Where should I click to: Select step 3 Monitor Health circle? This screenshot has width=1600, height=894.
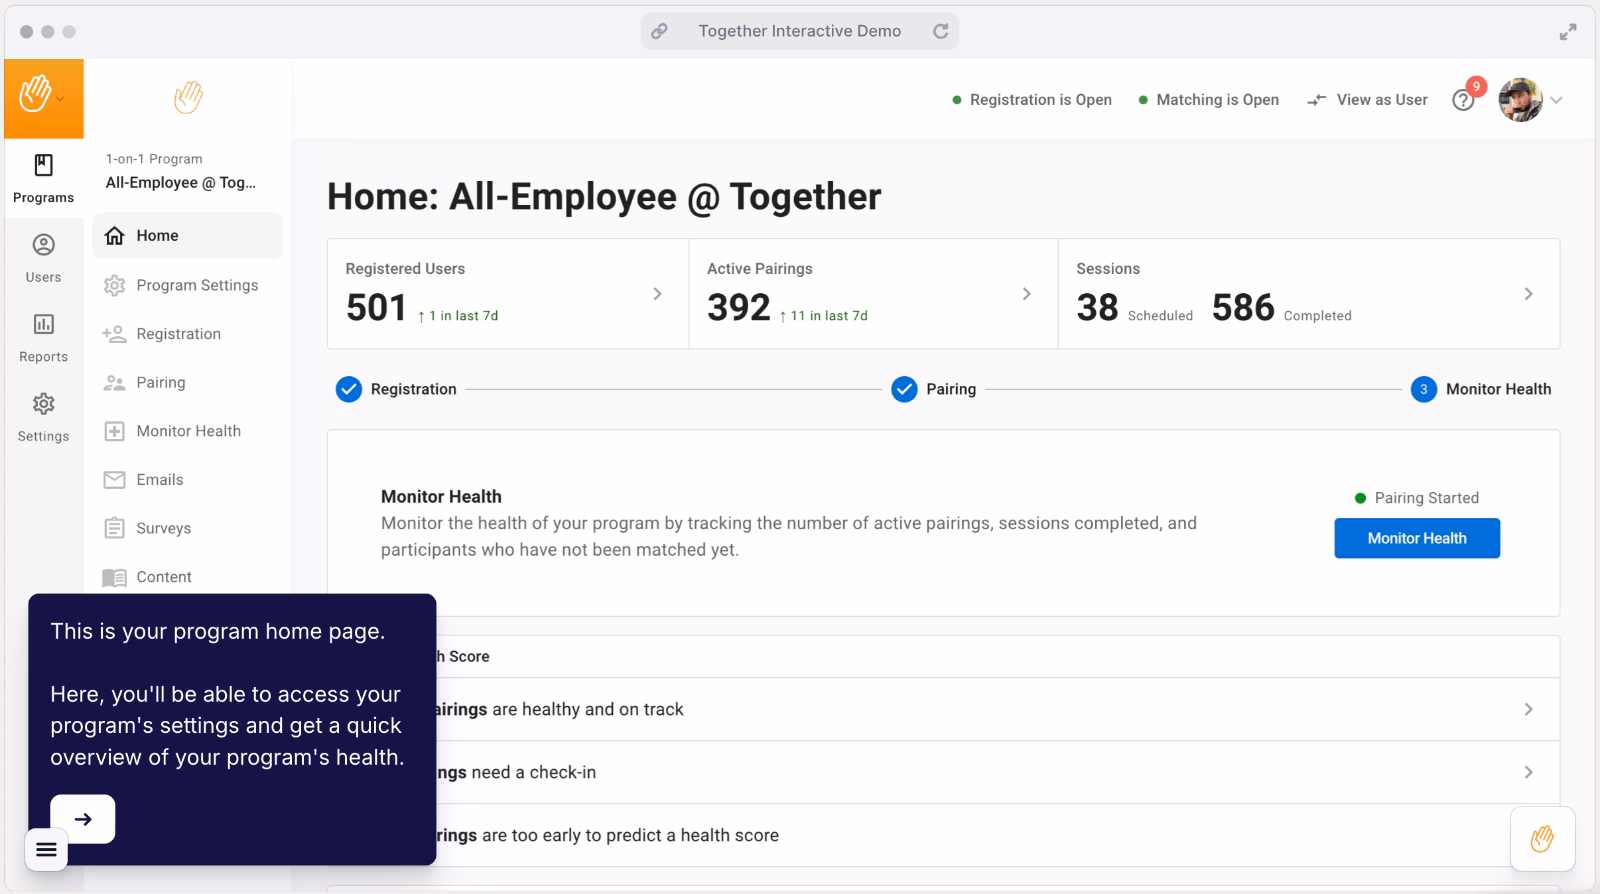(x=1424, y=389)
